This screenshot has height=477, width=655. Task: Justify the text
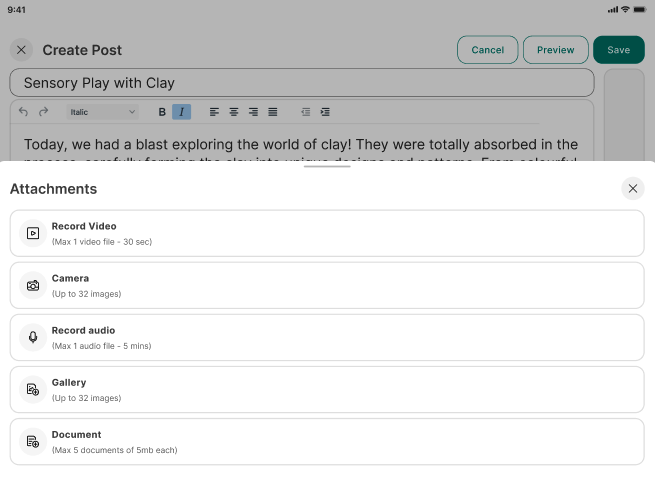[x=273, y=112]
